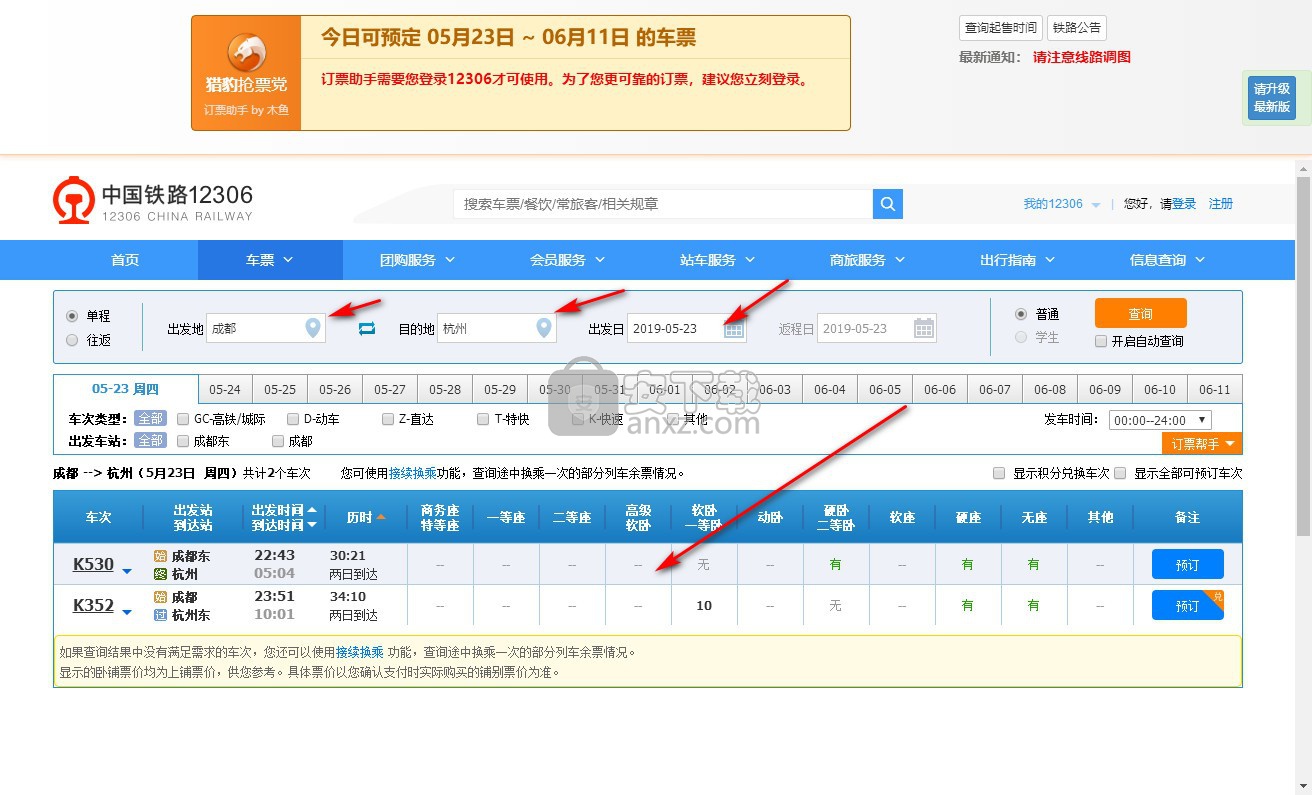Viewport: 1312px width, 795px height.
Task: Open the 会员服务 menu
Action: (x=567, y=260)
